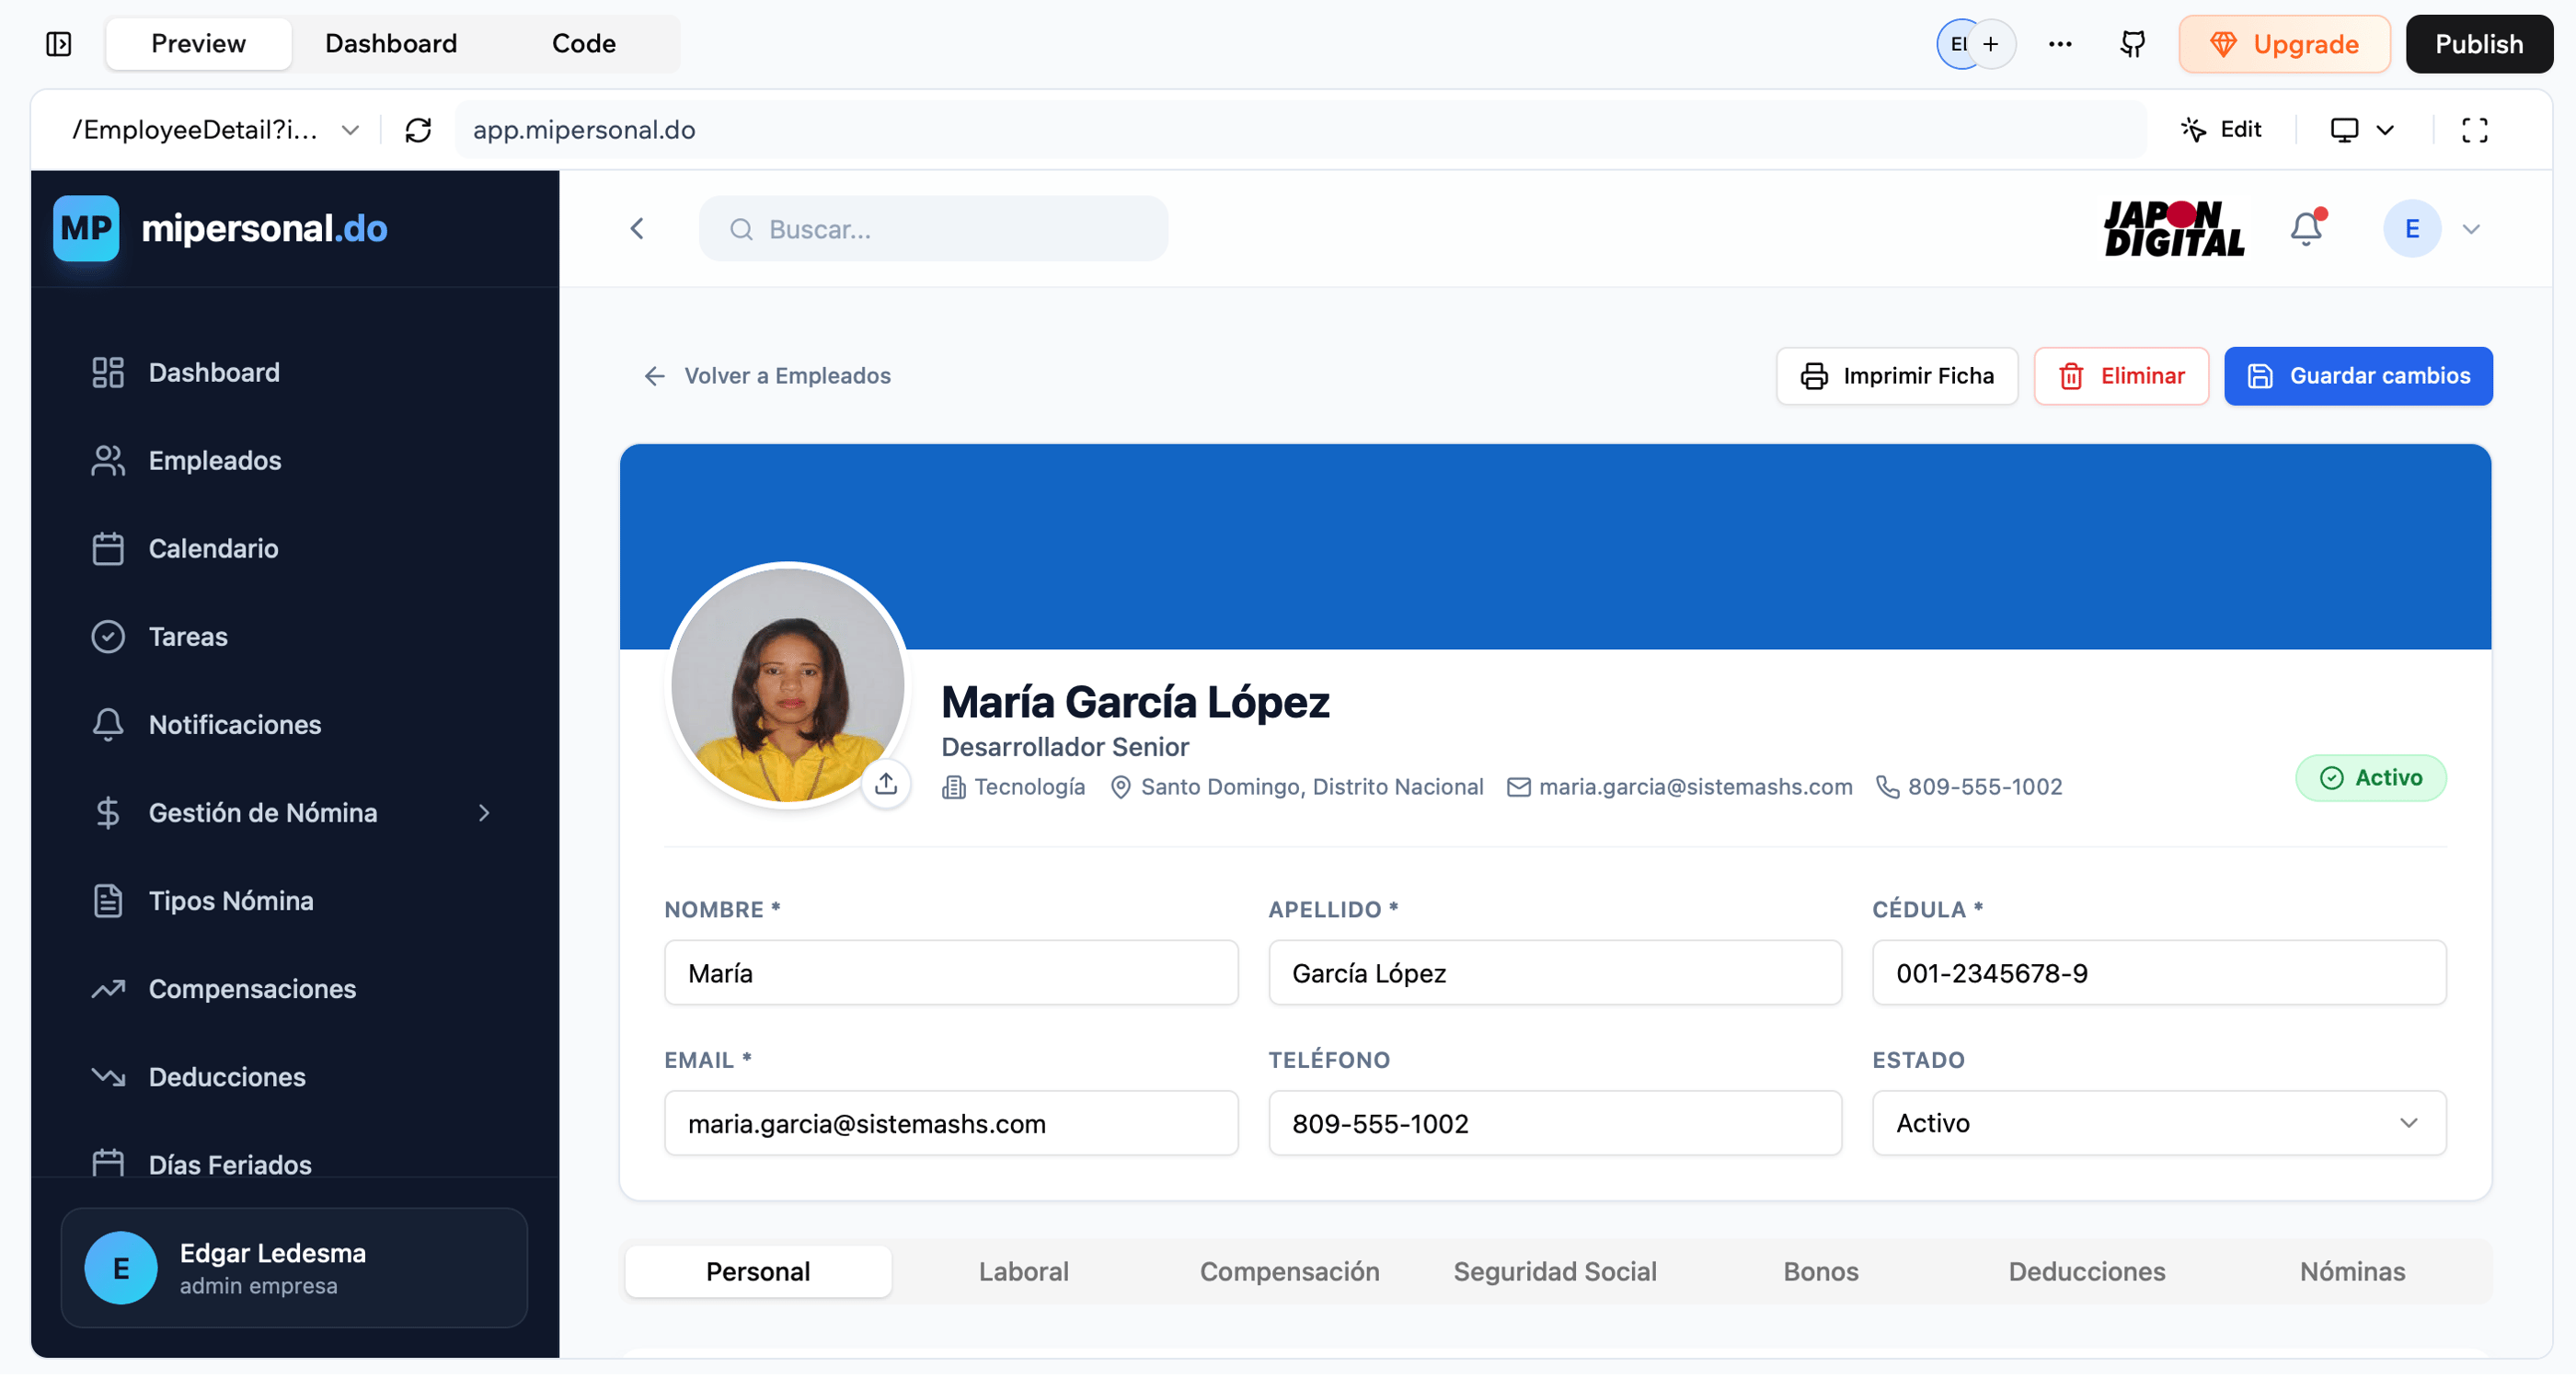Click the Eliminar button
2576x1378 pixels.
pyautogui.click(x=2121, y=376)
